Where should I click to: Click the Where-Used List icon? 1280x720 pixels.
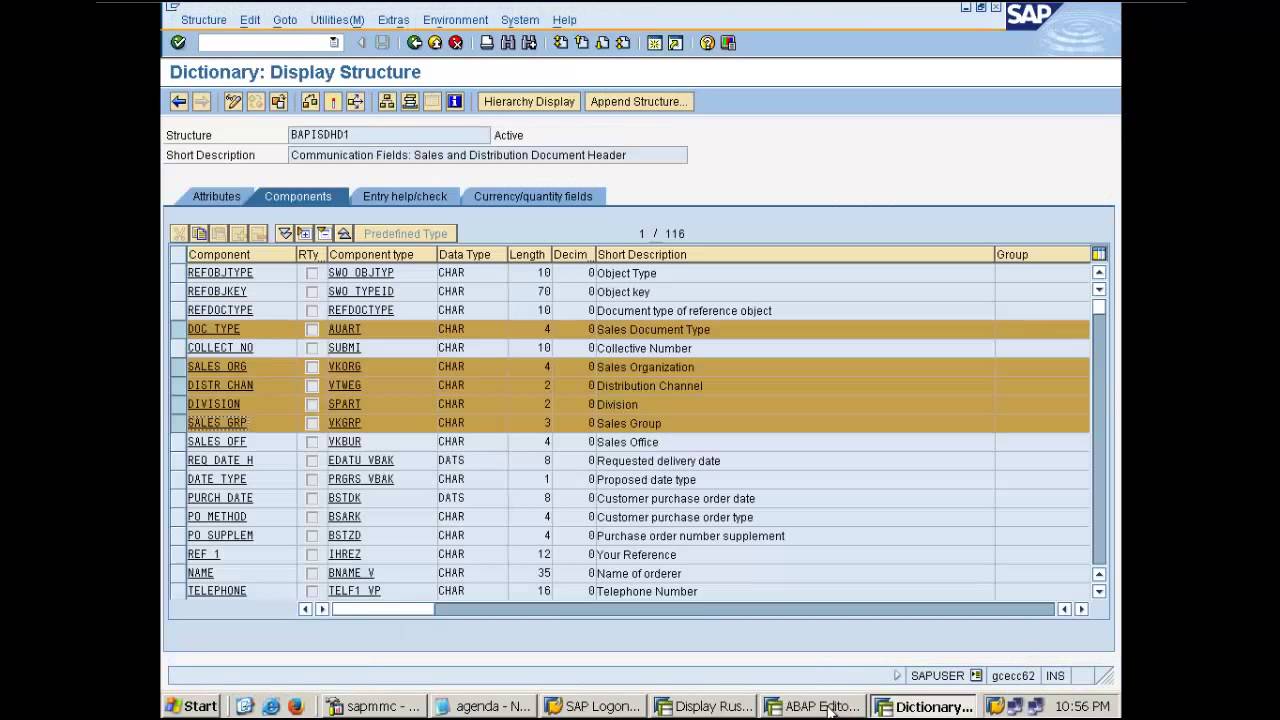[x=356, y=101]
